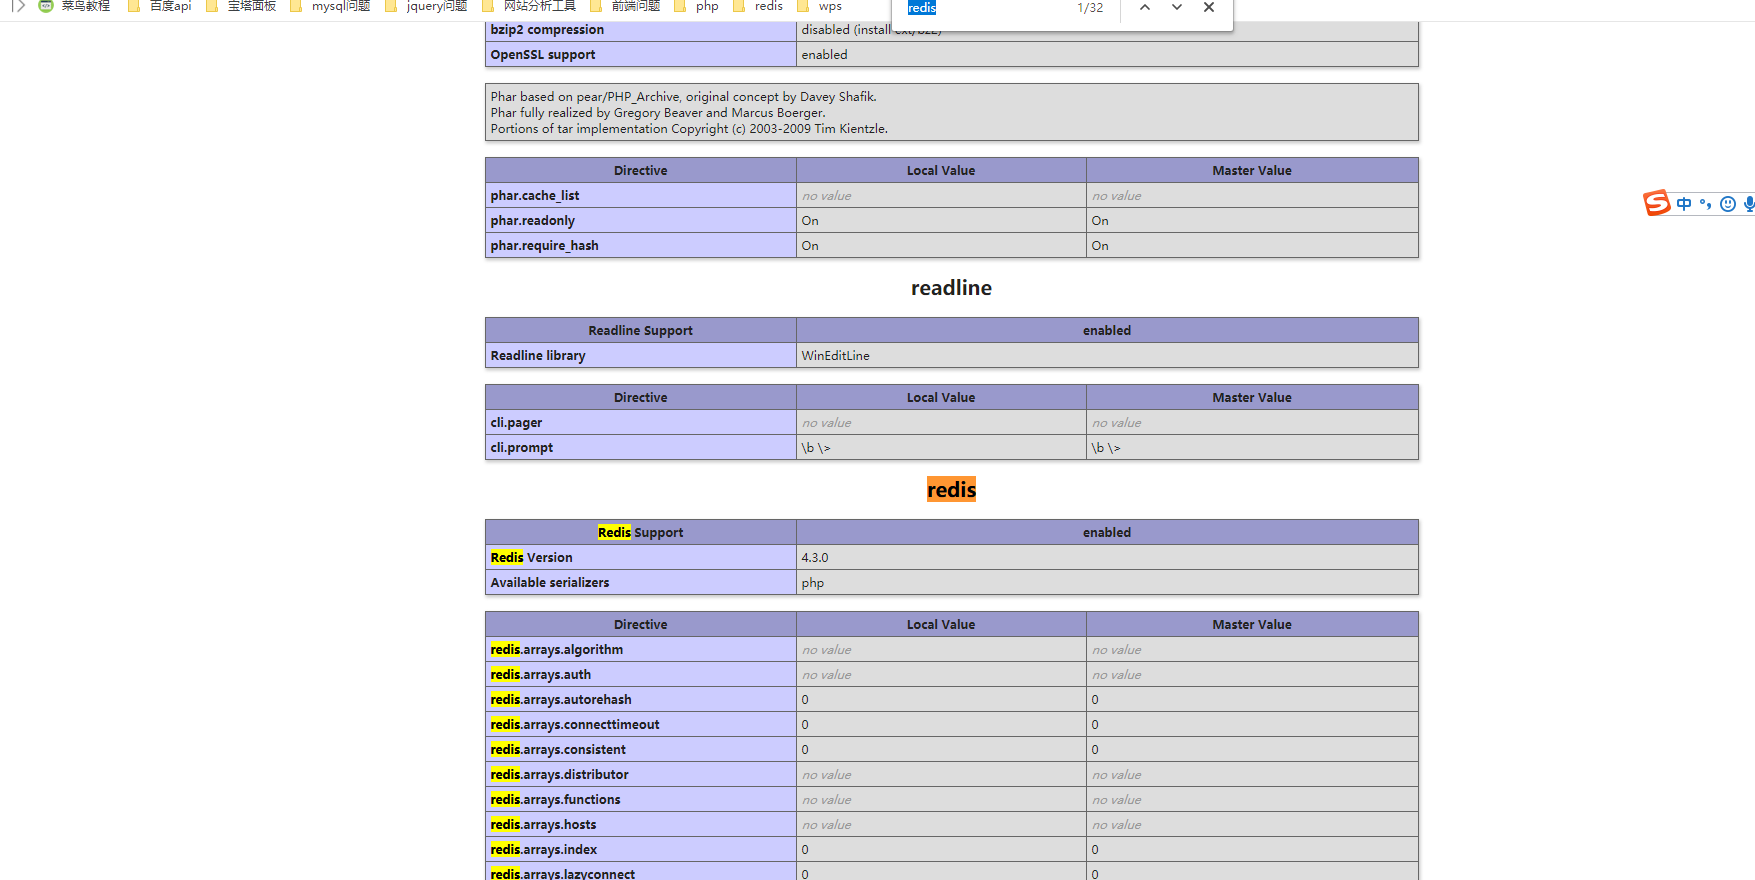Click phar.readonly local value On

(810, 221)
